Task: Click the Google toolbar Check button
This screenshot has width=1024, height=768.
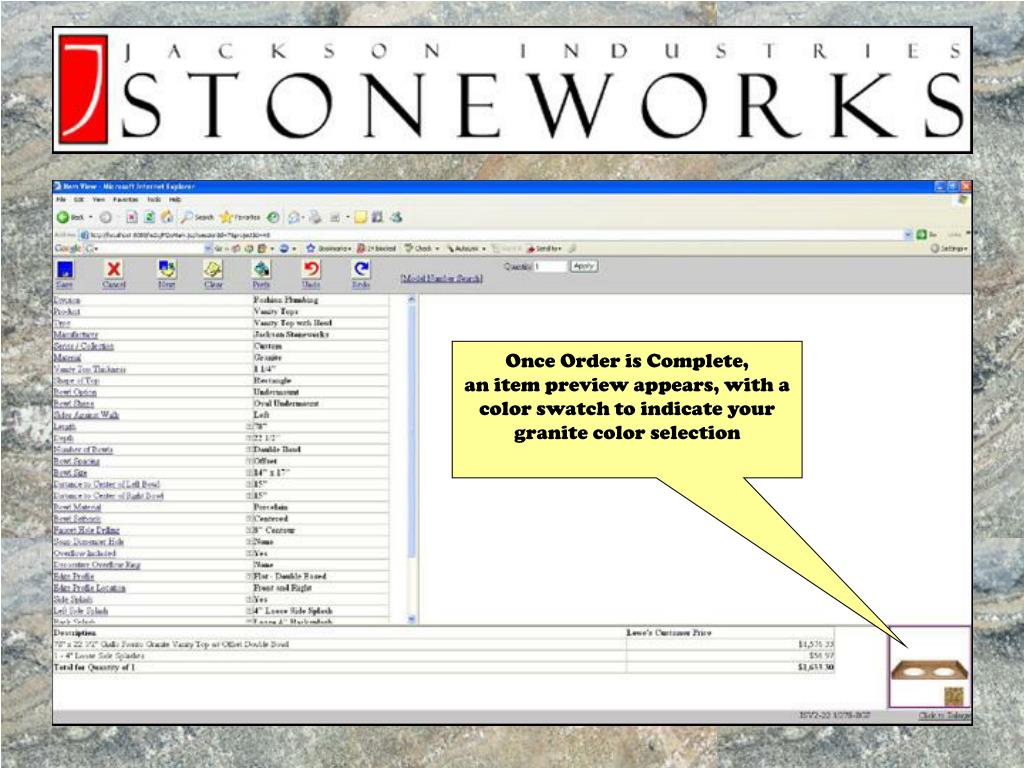Action: point(421,248)
